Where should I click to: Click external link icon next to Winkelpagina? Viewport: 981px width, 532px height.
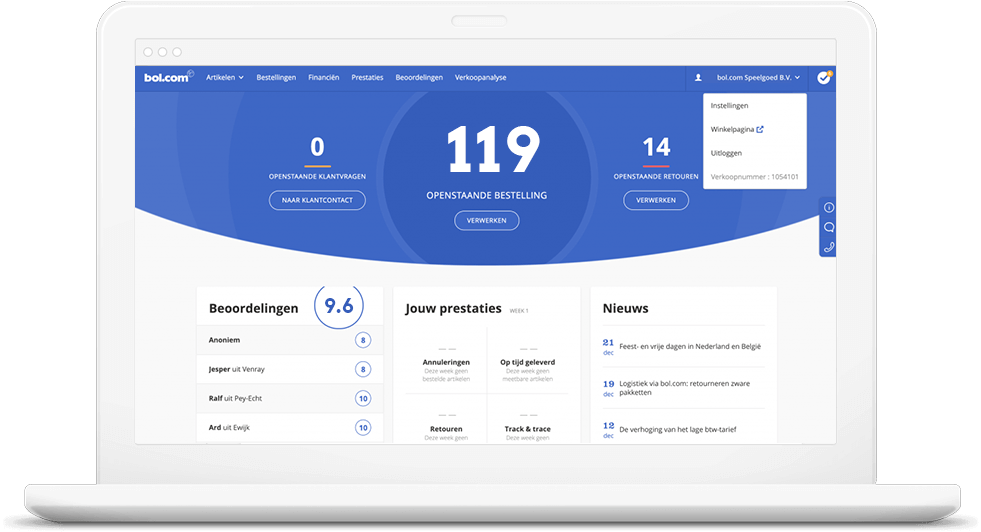coord(760,130)
